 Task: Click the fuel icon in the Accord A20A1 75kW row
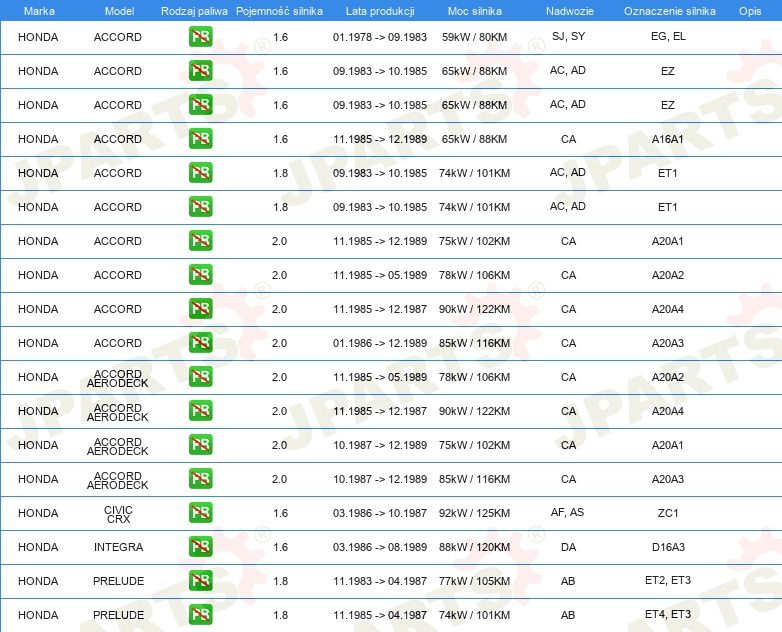(x=200, y=240)
